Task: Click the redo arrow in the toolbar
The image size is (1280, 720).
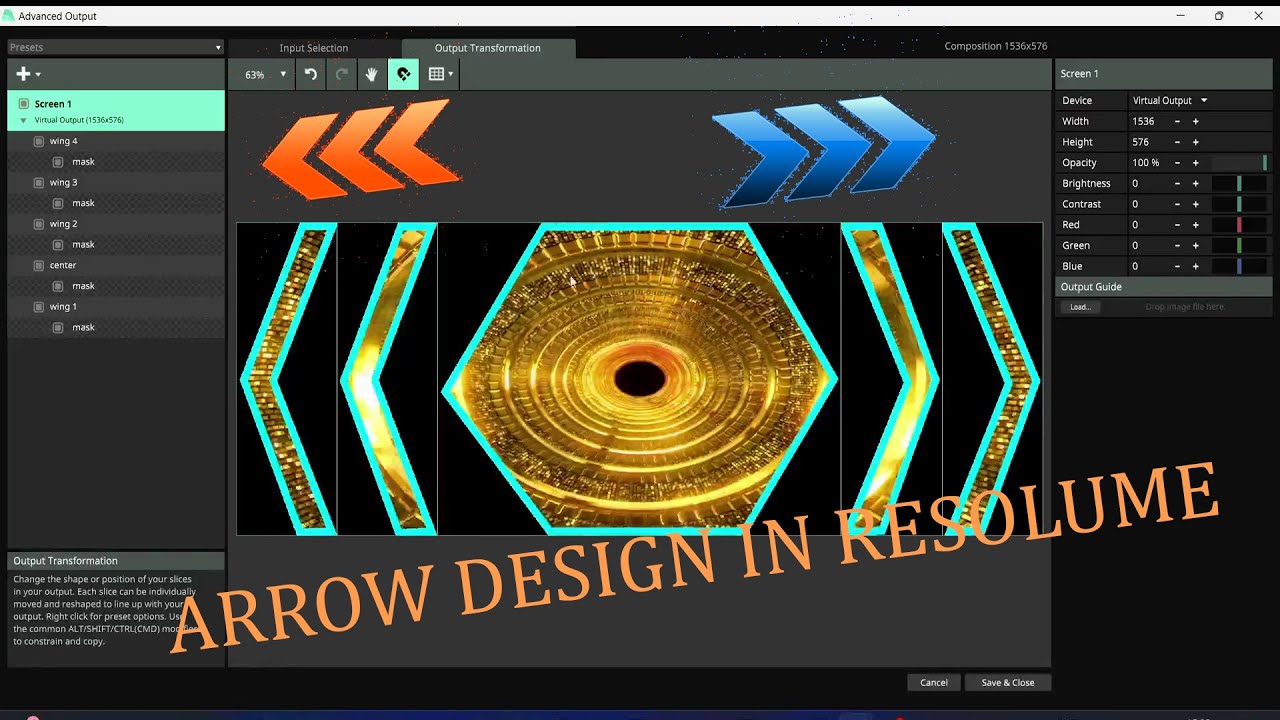Action: click(341, 74)
